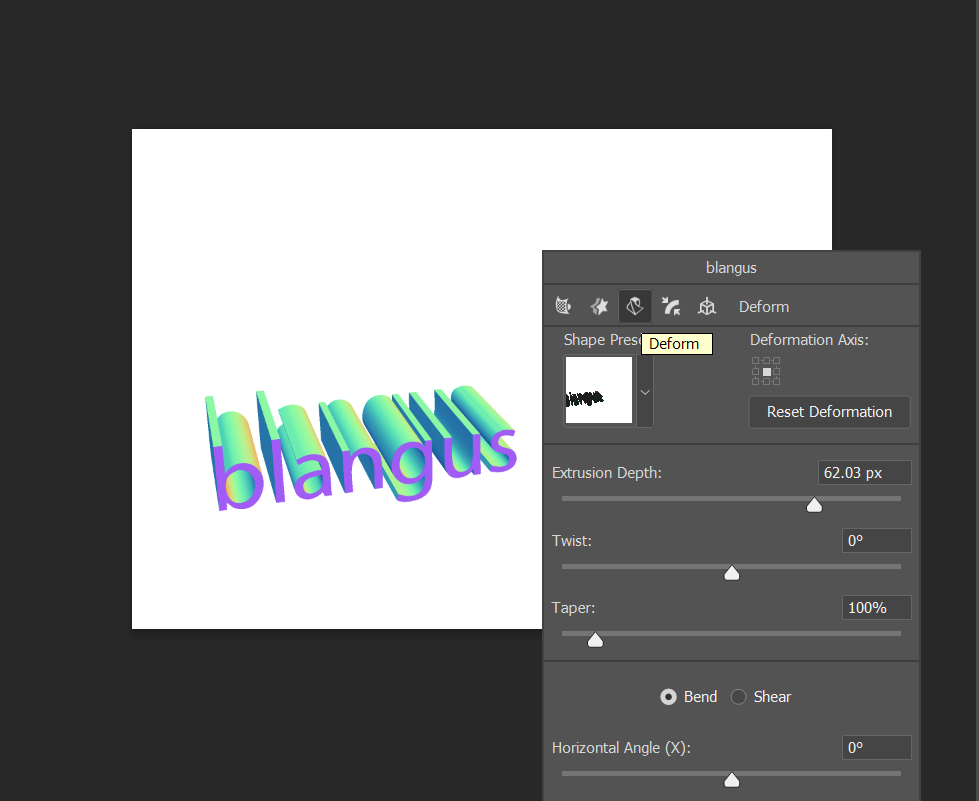This screenshot has width=979, height=801.
Task: Click the Extrusion Depth slider handle
Action: coord(814,505)
